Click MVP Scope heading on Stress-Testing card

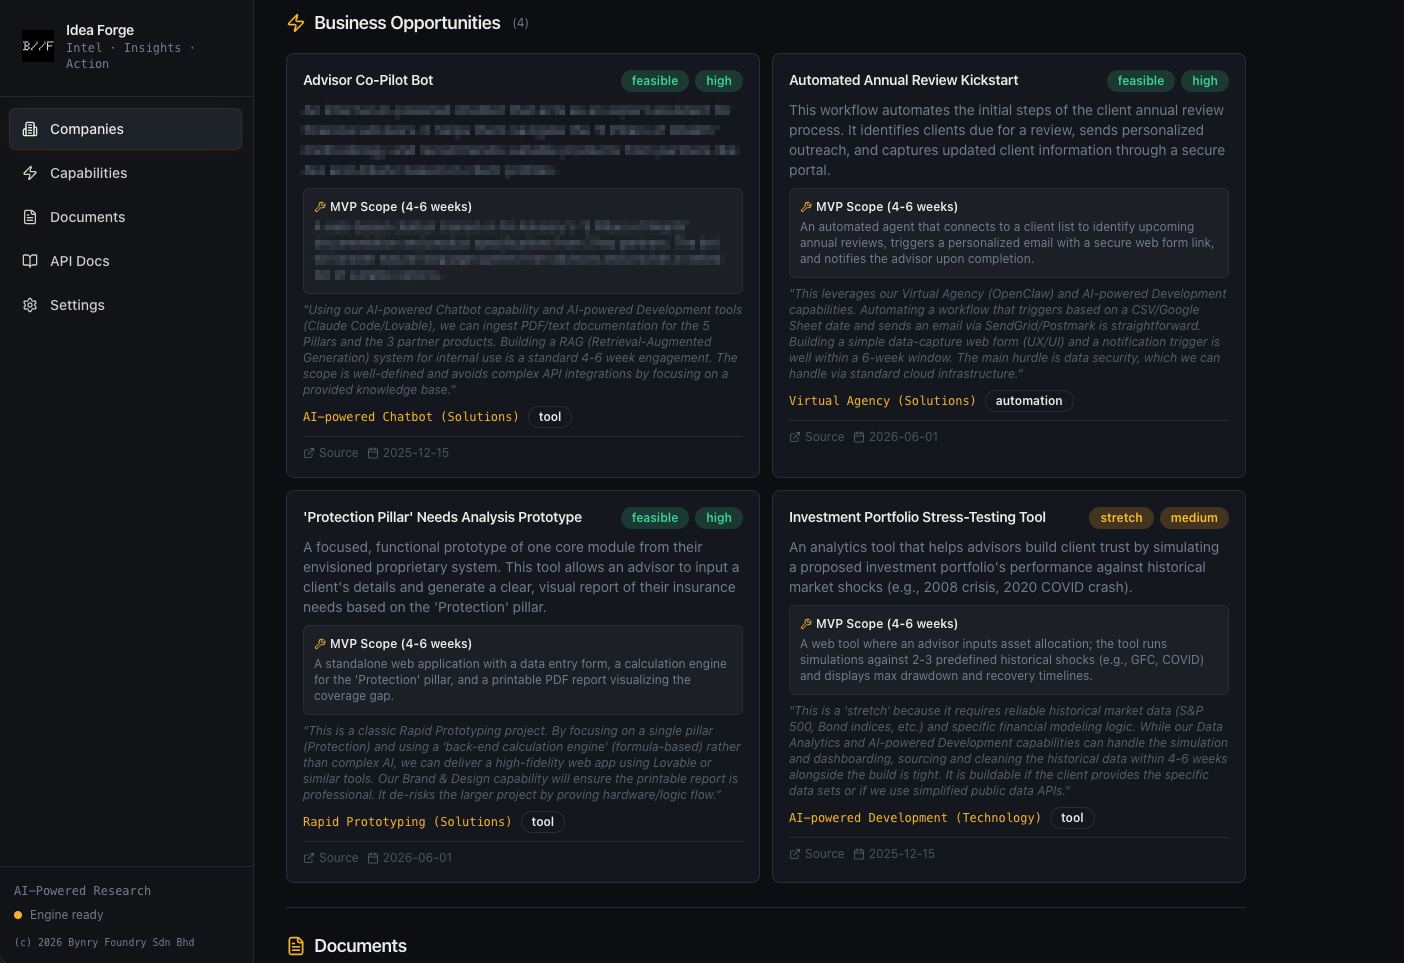tap(887, 624)
